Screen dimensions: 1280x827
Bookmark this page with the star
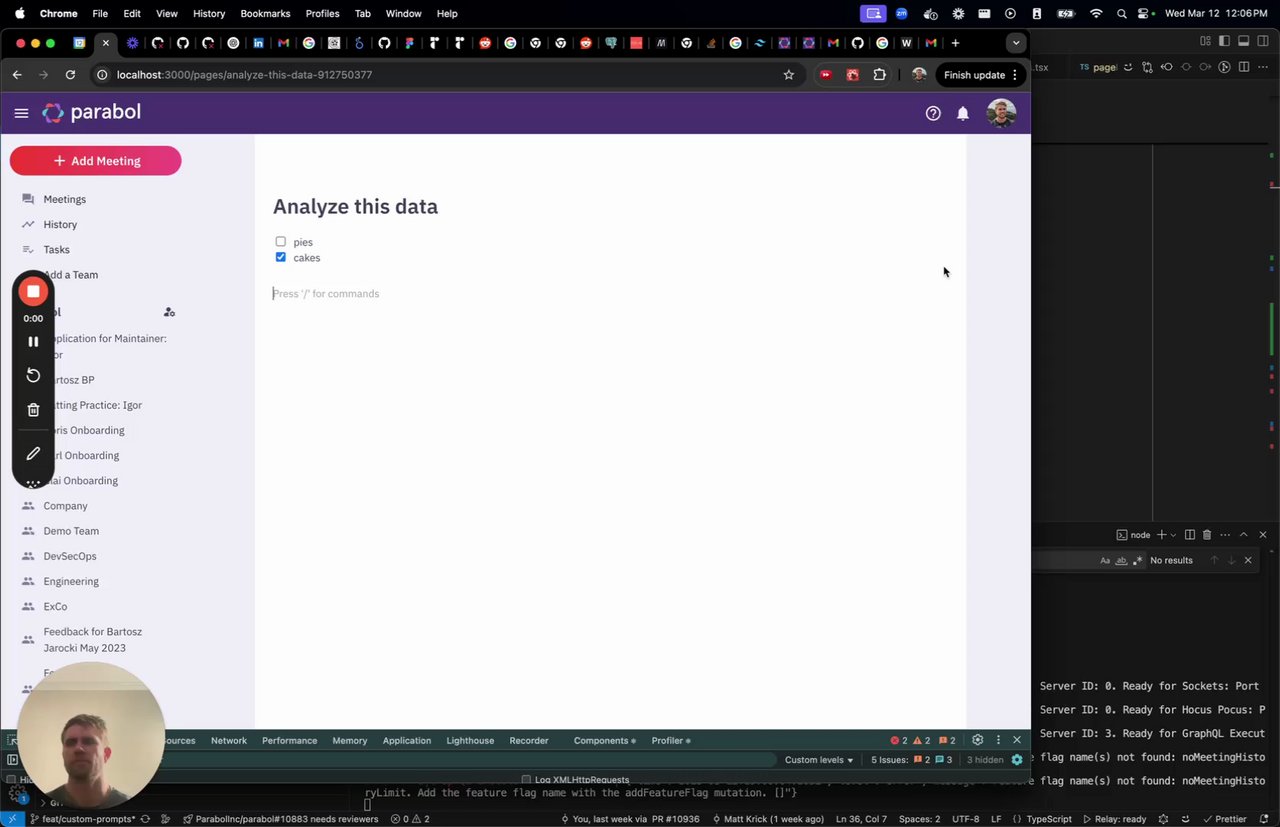point(788,74)
